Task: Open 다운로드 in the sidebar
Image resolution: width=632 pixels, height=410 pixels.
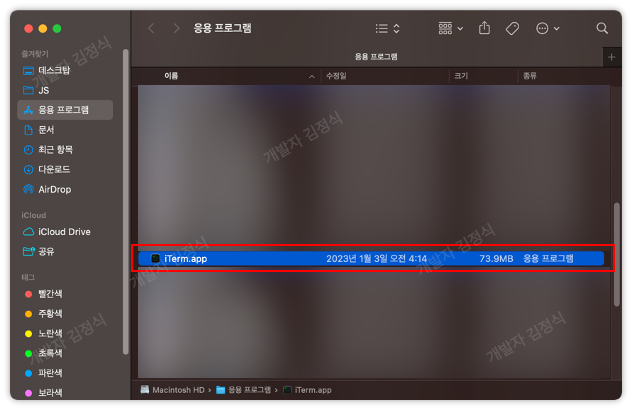Action: click(65, 169)
